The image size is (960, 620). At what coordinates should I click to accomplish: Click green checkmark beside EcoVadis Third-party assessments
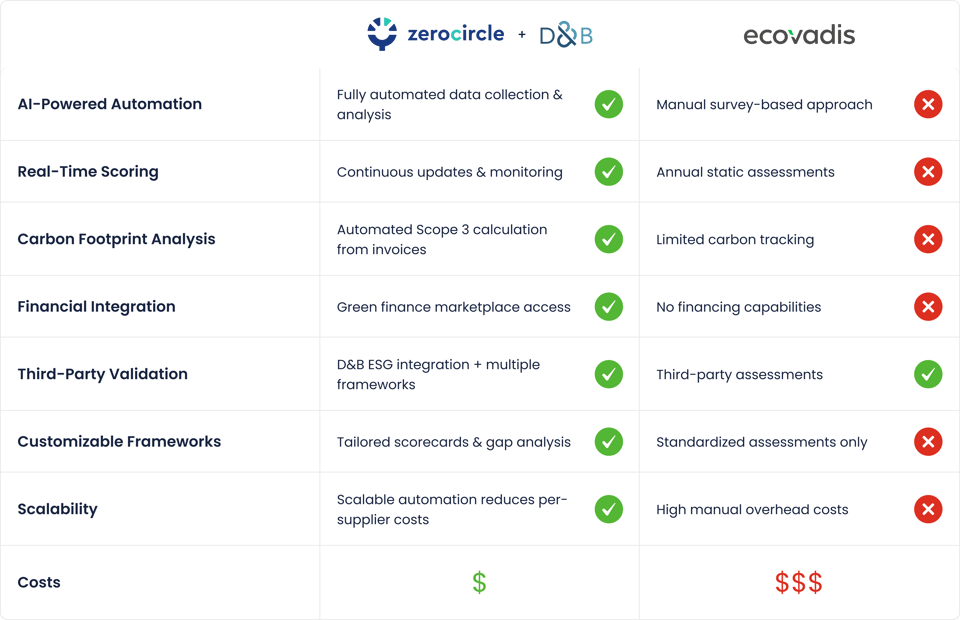click(x=928, y=374)
